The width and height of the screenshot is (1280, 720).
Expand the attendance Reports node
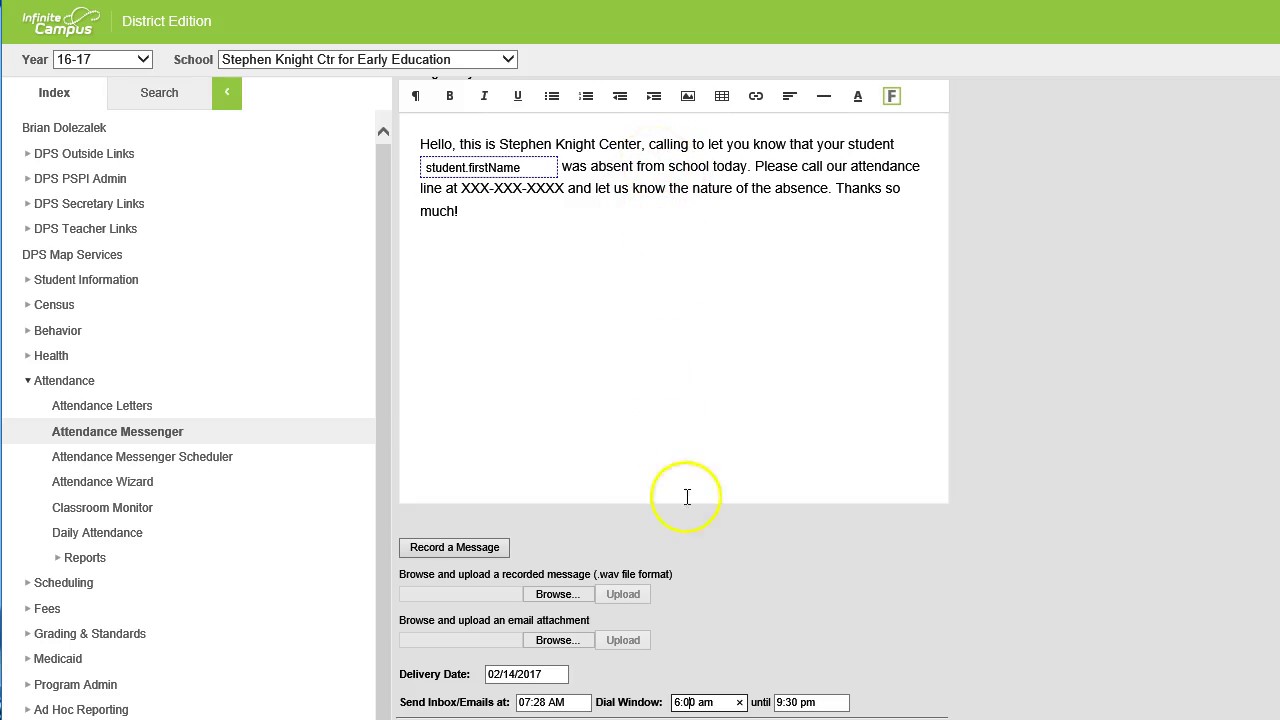point(57,557)
